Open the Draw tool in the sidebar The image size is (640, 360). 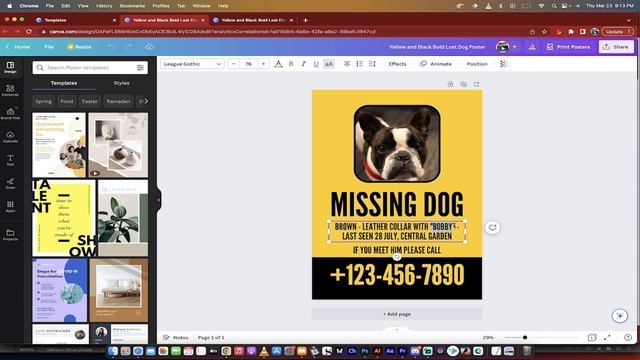tap(10, 183)
